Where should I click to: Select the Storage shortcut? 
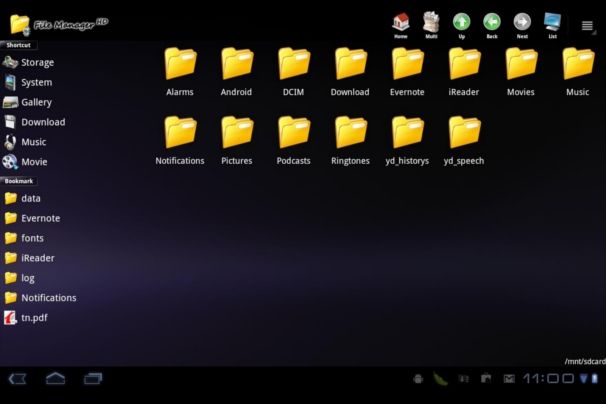[x=29, y=62]
